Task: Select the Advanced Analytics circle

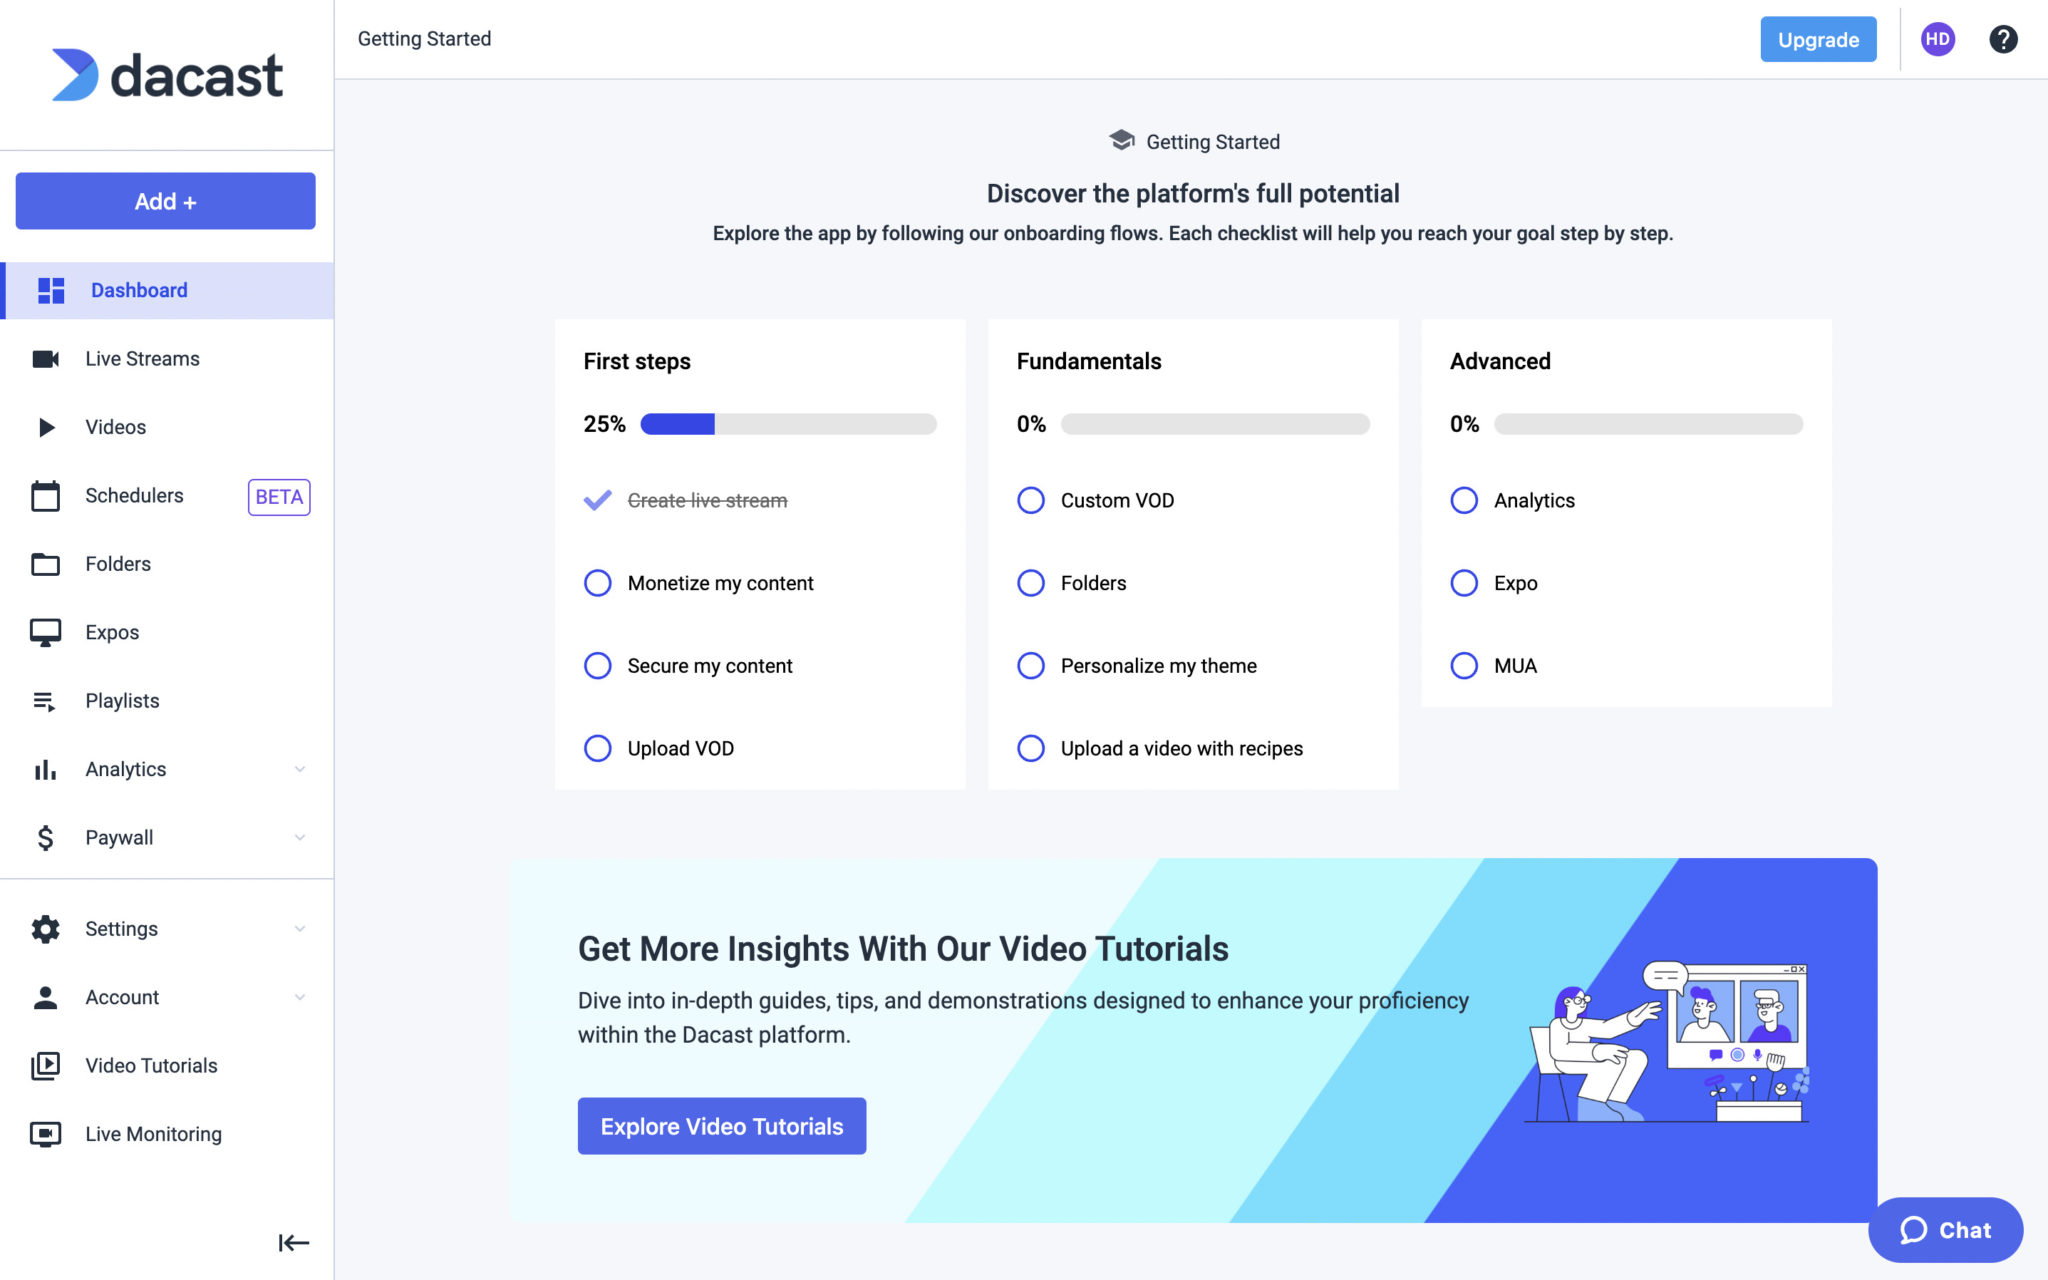Action: click(1464, 500)
